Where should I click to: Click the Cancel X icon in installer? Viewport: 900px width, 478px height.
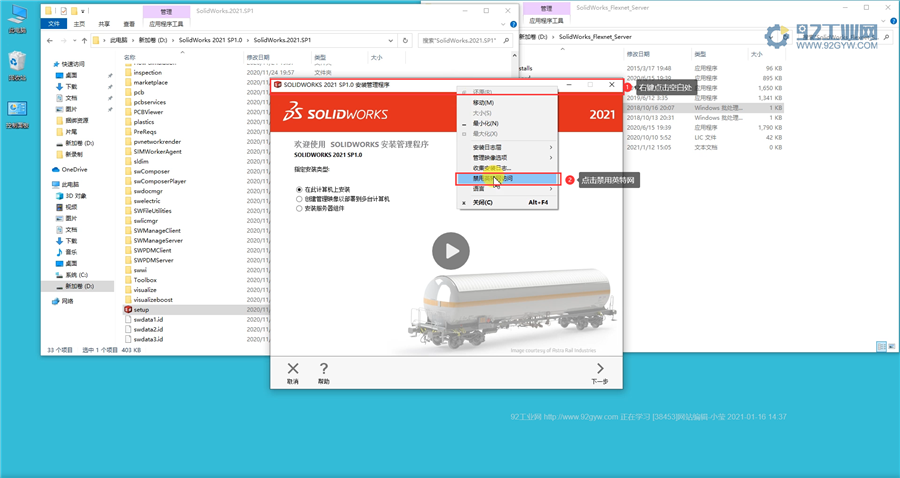click(x=293, y=368)
